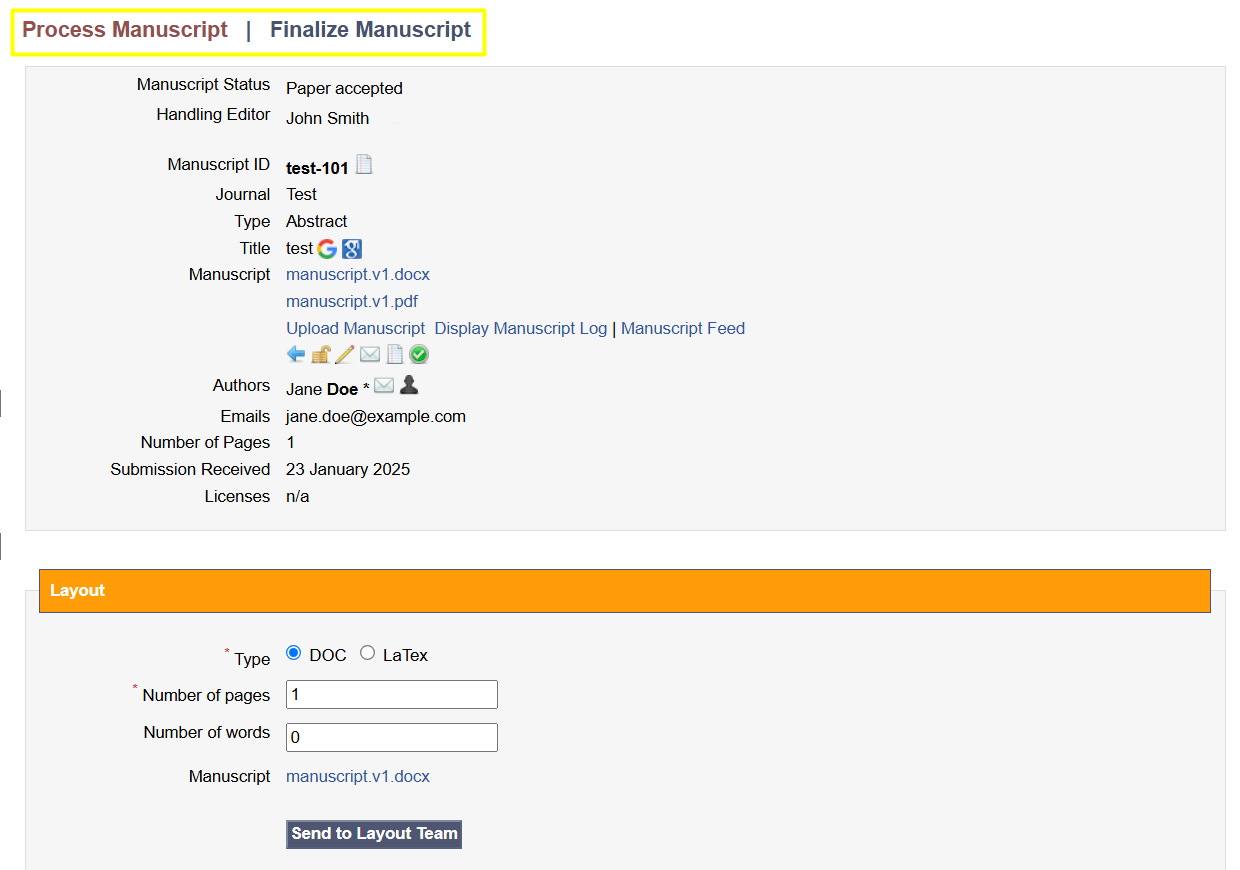Click the Number of pages input field

pyautogui.click(x=391, y=694)
